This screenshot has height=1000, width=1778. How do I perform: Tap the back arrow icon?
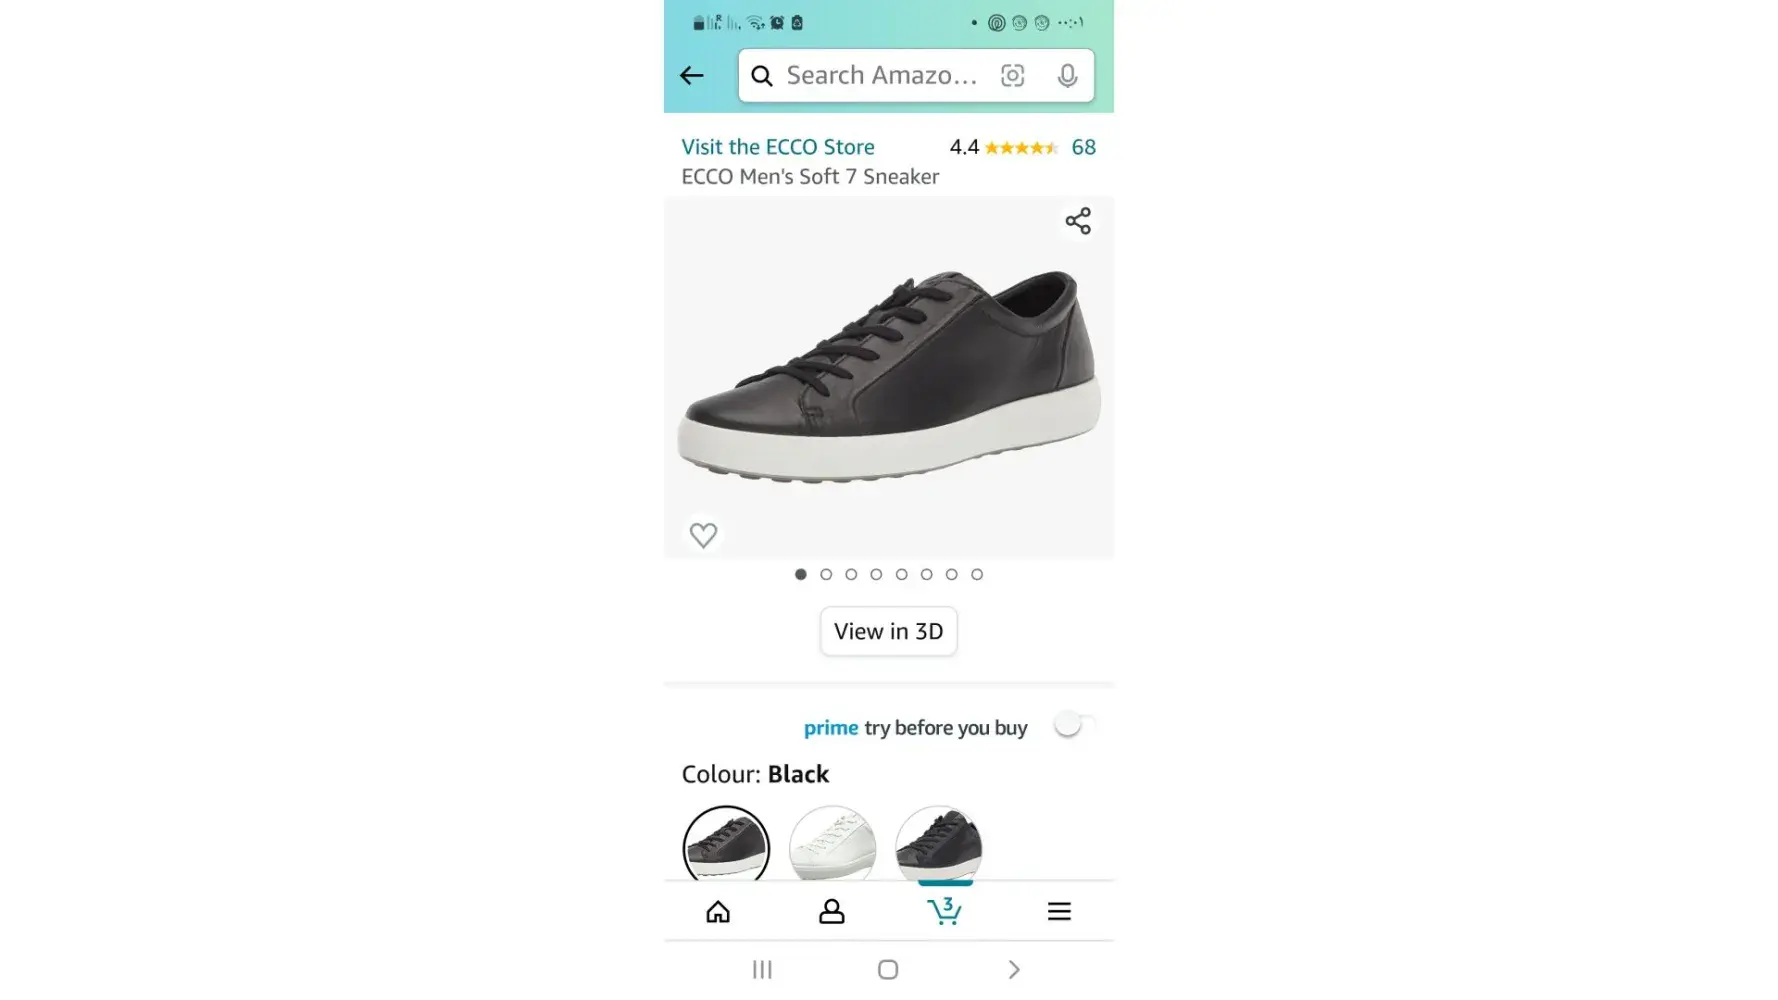coord(691,76)
